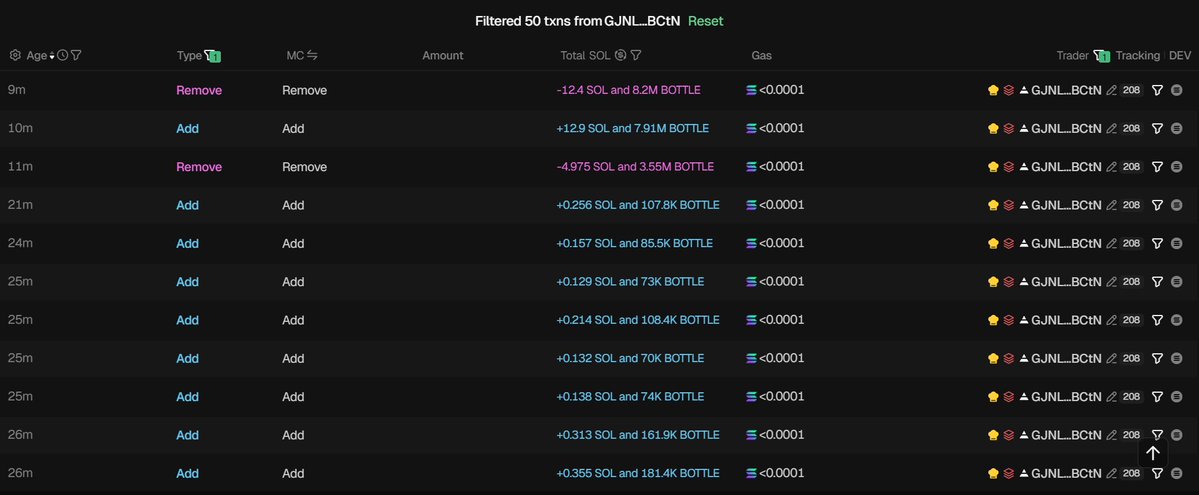This screenshot has height=495, width=1199.
Task: Edit the trader name in the 9m row
Action: click(x=1112, y=90)
